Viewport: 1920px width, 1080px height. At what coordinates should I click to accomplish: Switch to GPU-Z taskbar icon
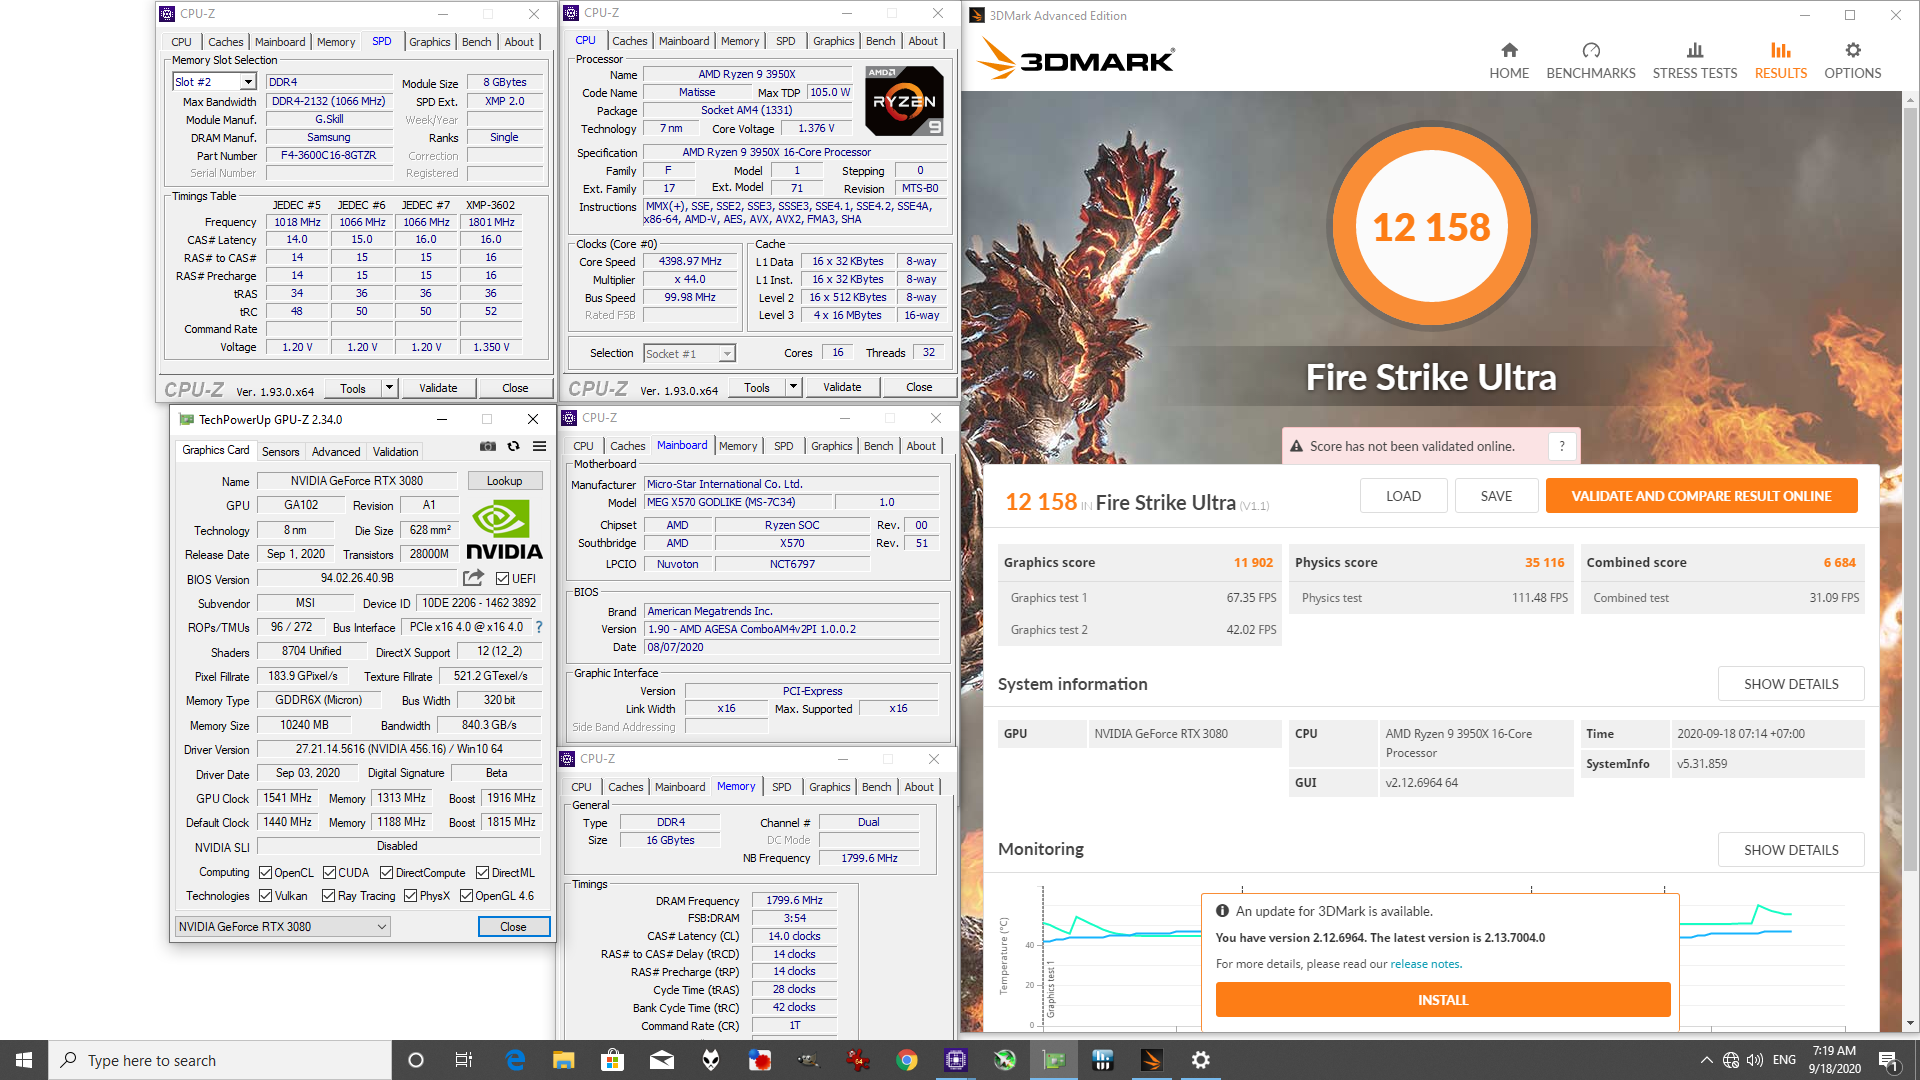pyautogui.click(x=1054, y=1060)
